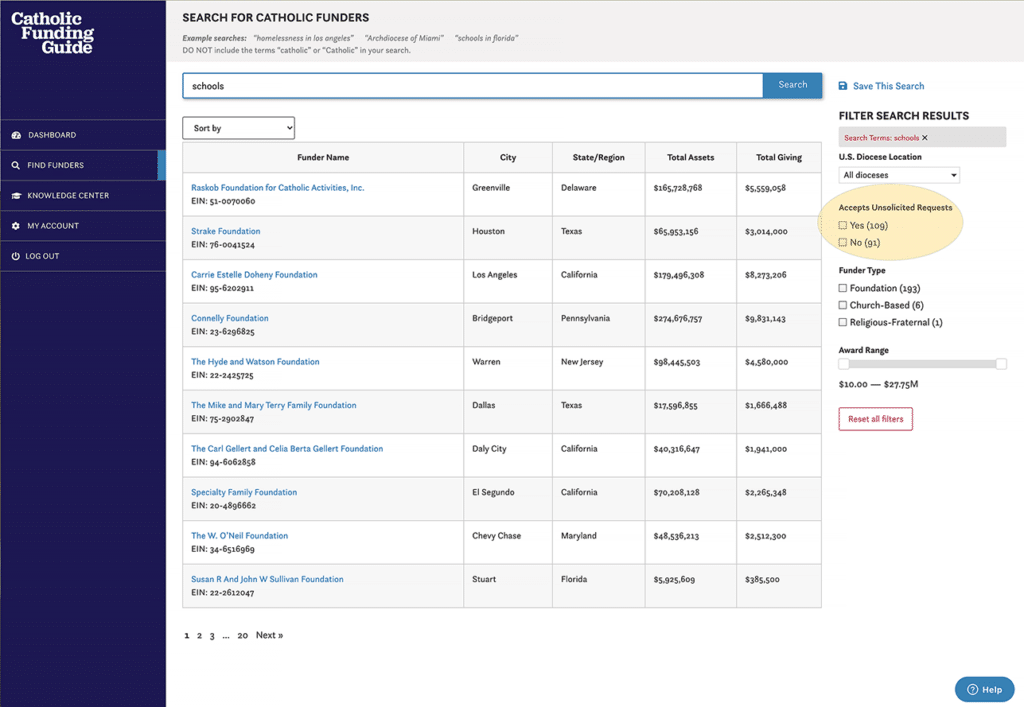Click the blue Search button
The image size is (1024, 707).
pyautogui.click(x=792, y=85)
